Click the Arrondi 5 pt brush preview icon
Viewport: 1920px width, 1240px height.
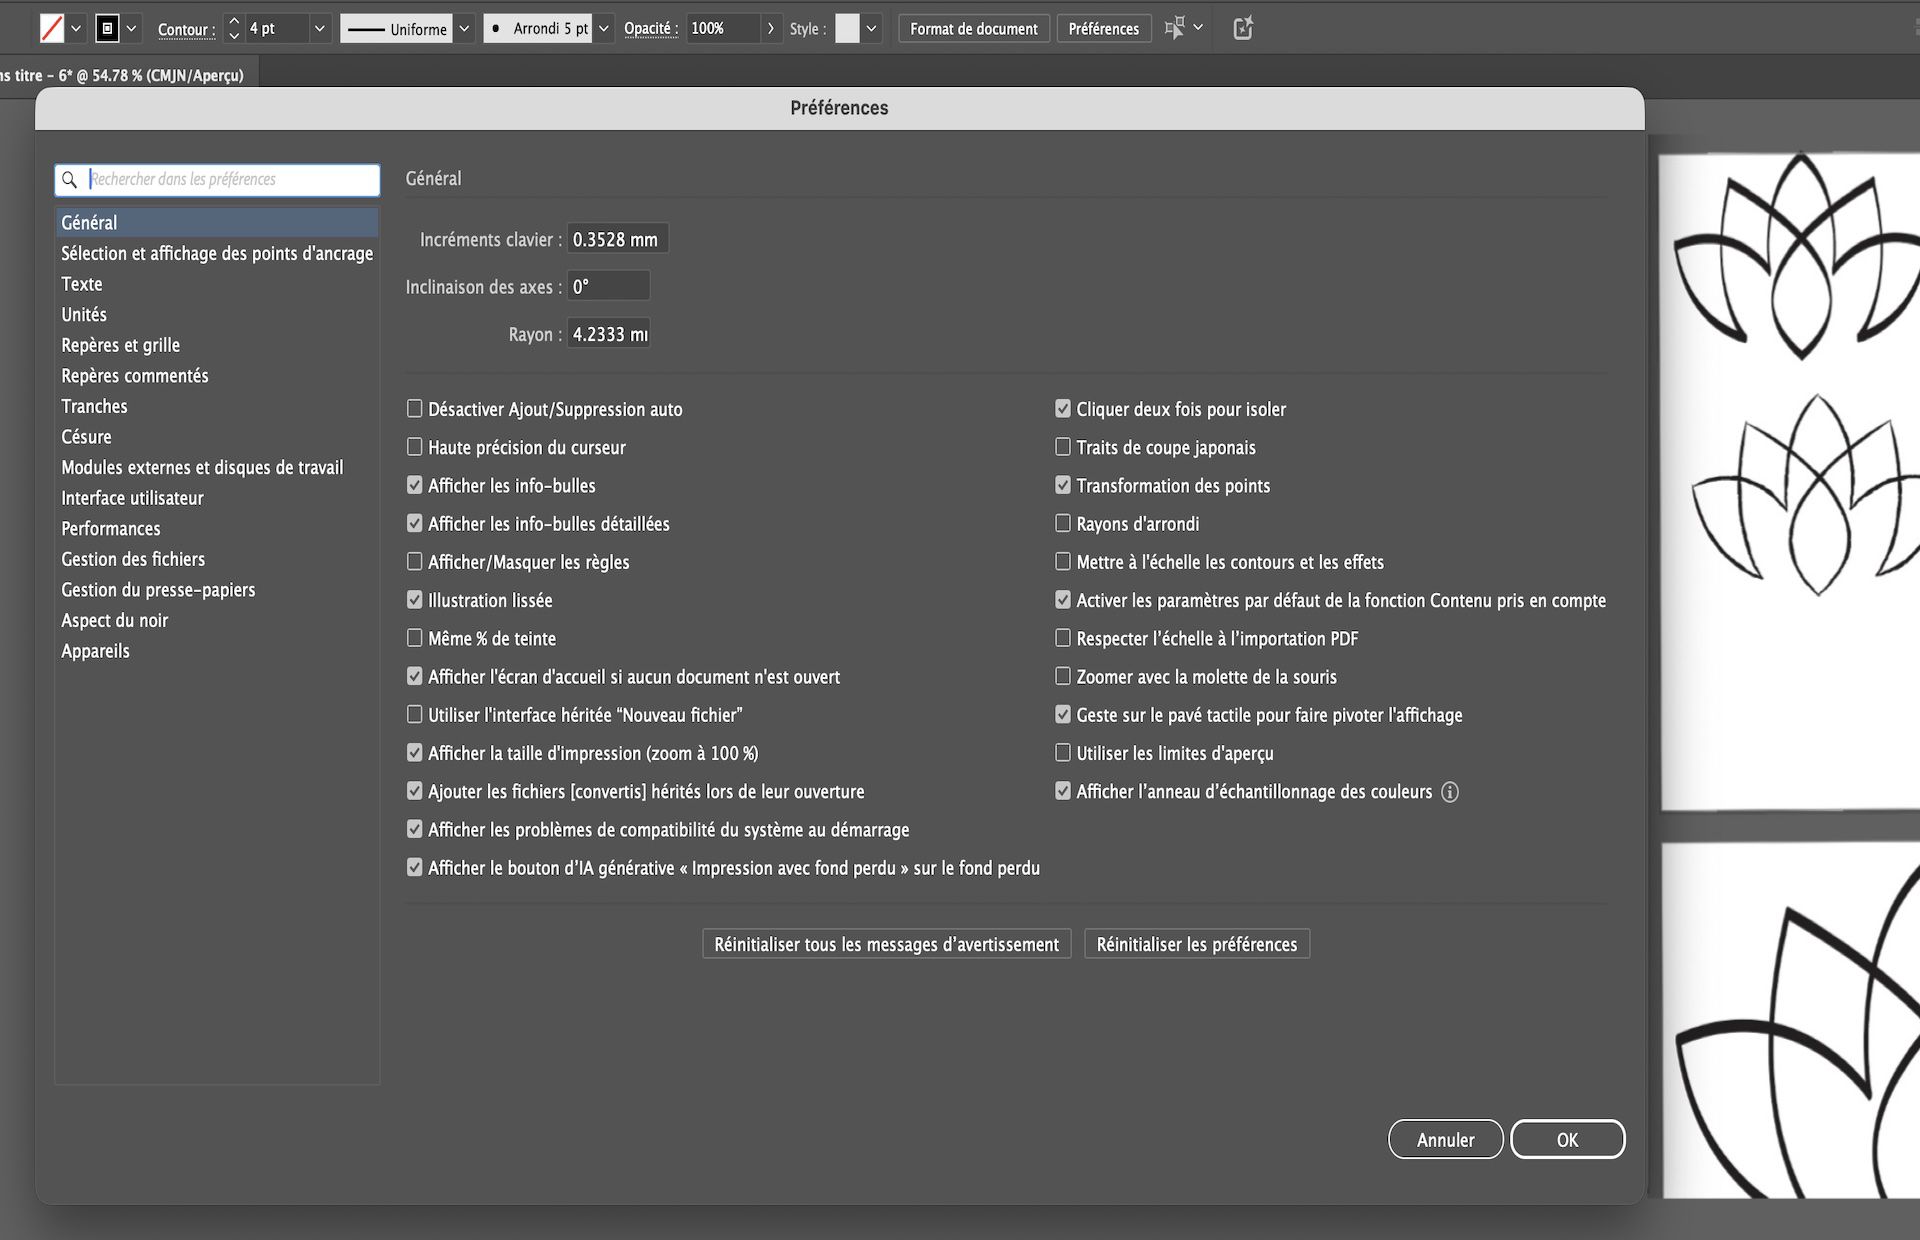497,28
